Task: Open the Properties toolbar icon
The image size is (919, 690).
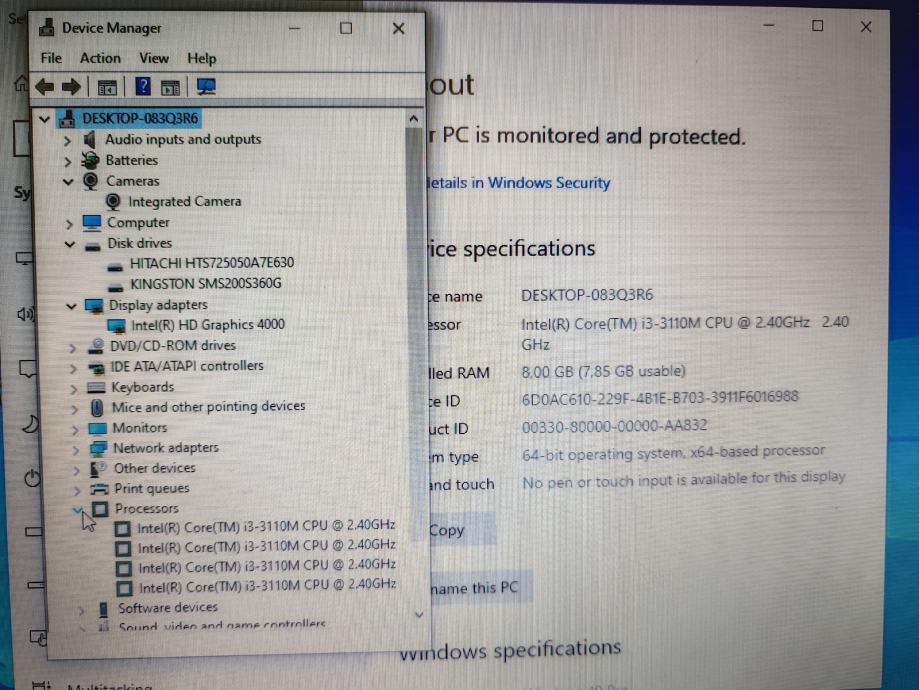Action: (x=107, y=88)
